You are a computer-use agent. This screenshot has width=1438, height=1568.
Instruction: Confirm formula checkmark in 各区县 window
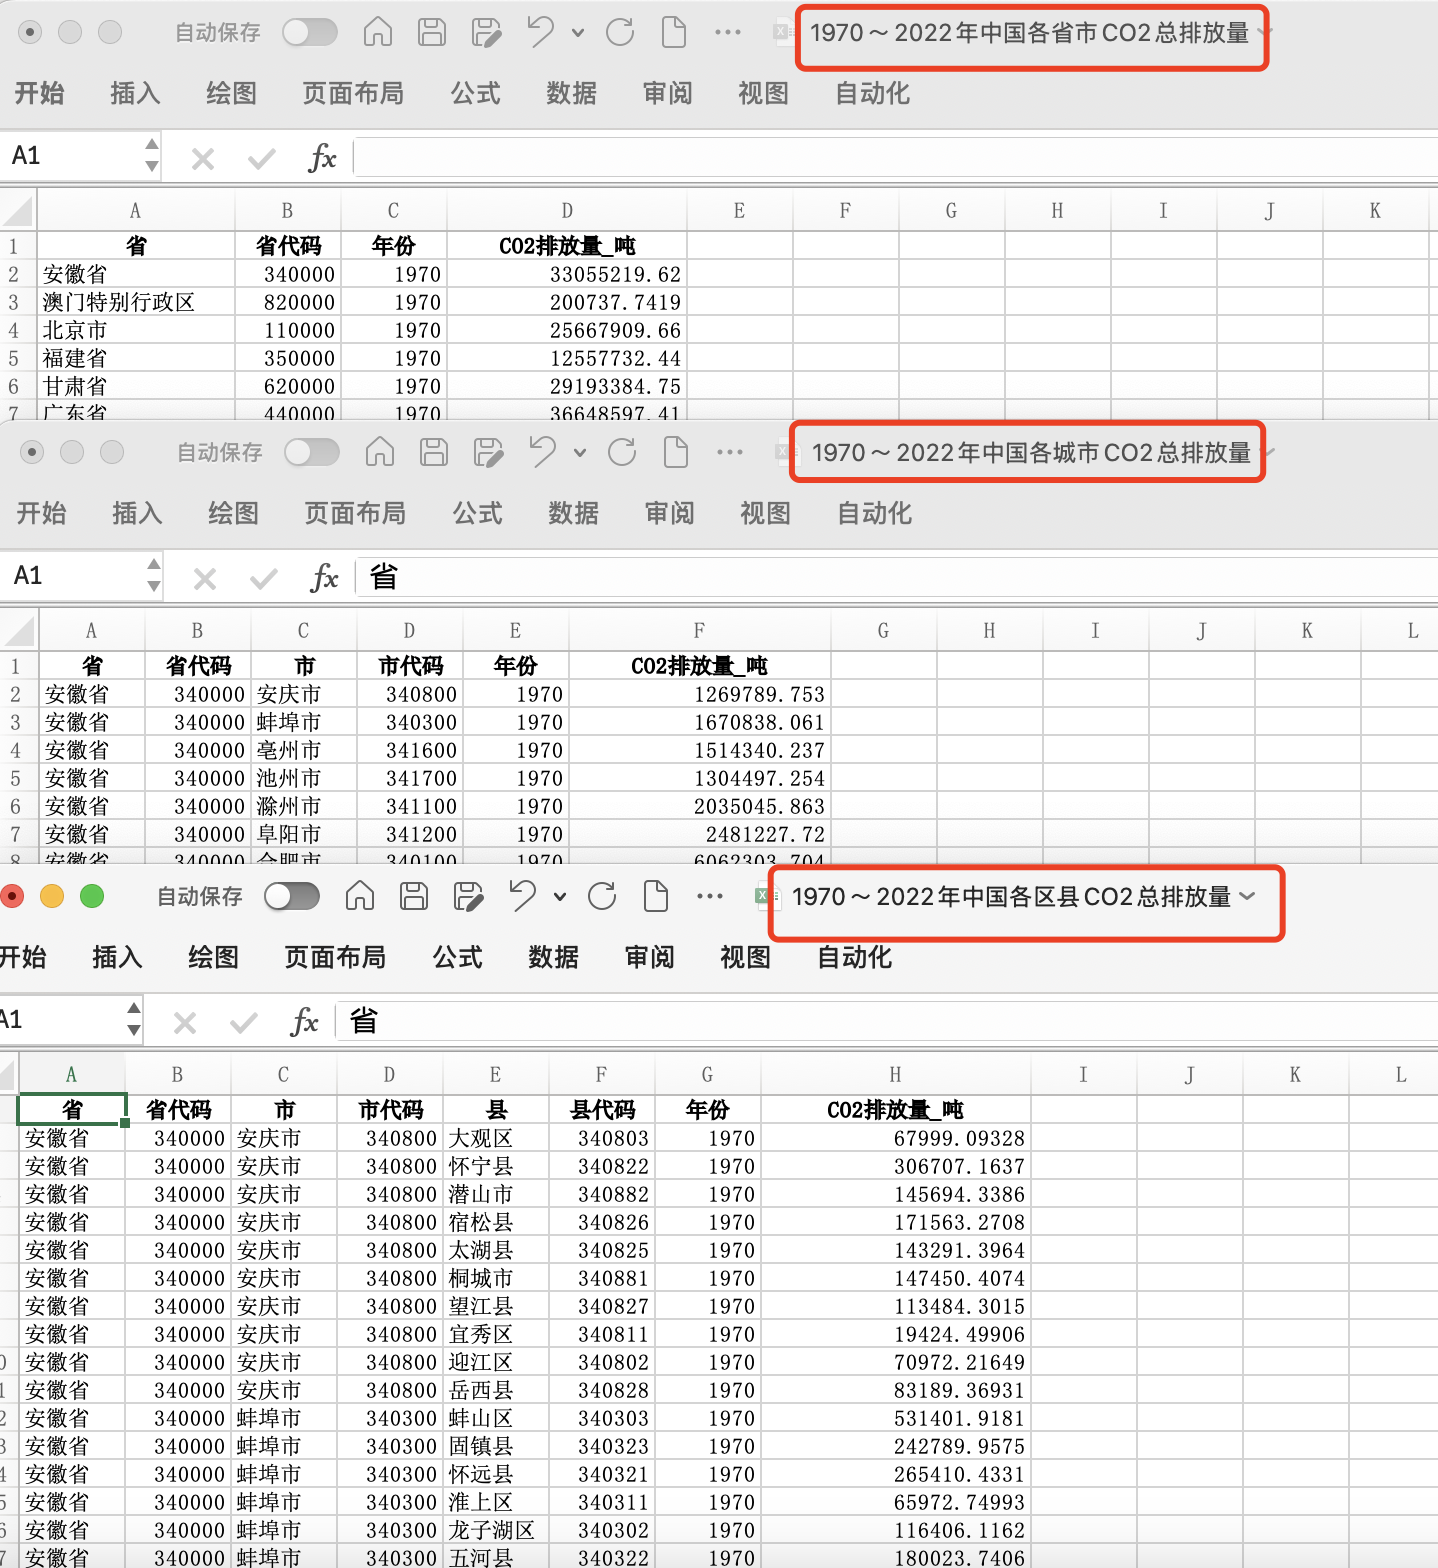tap(243, 1022)
